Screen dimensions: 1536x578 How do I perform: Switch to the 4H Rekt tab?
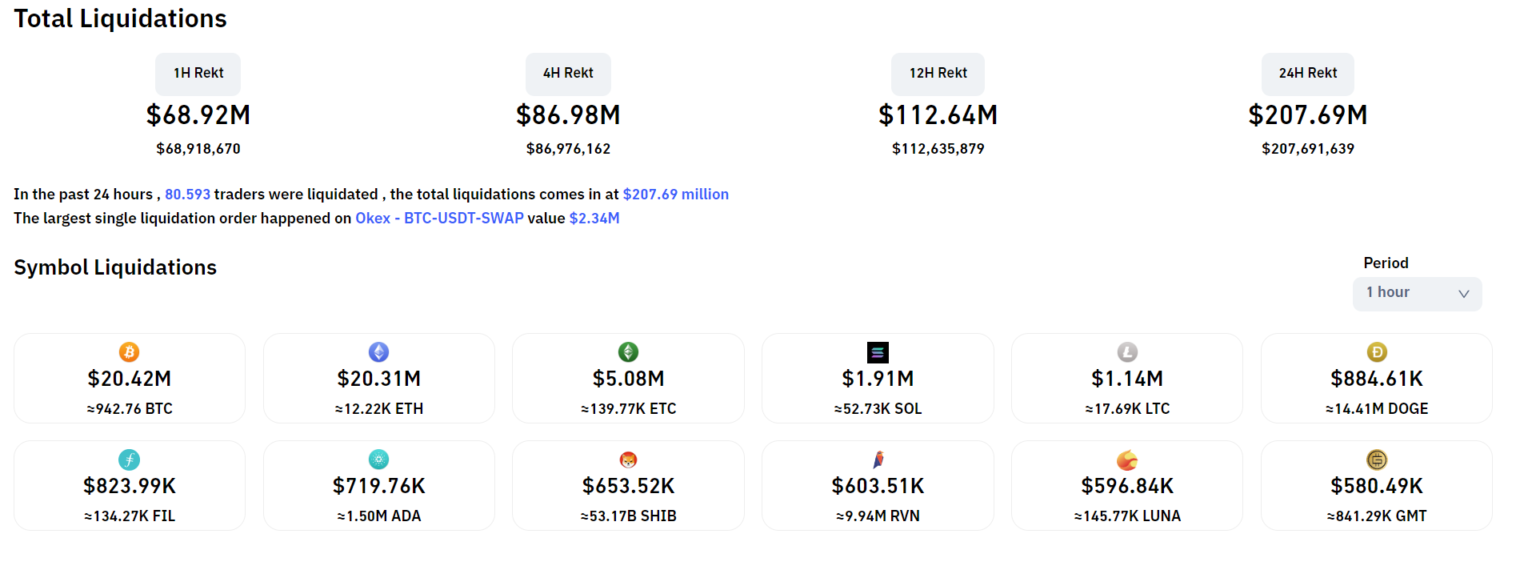[x=568, y=73]
